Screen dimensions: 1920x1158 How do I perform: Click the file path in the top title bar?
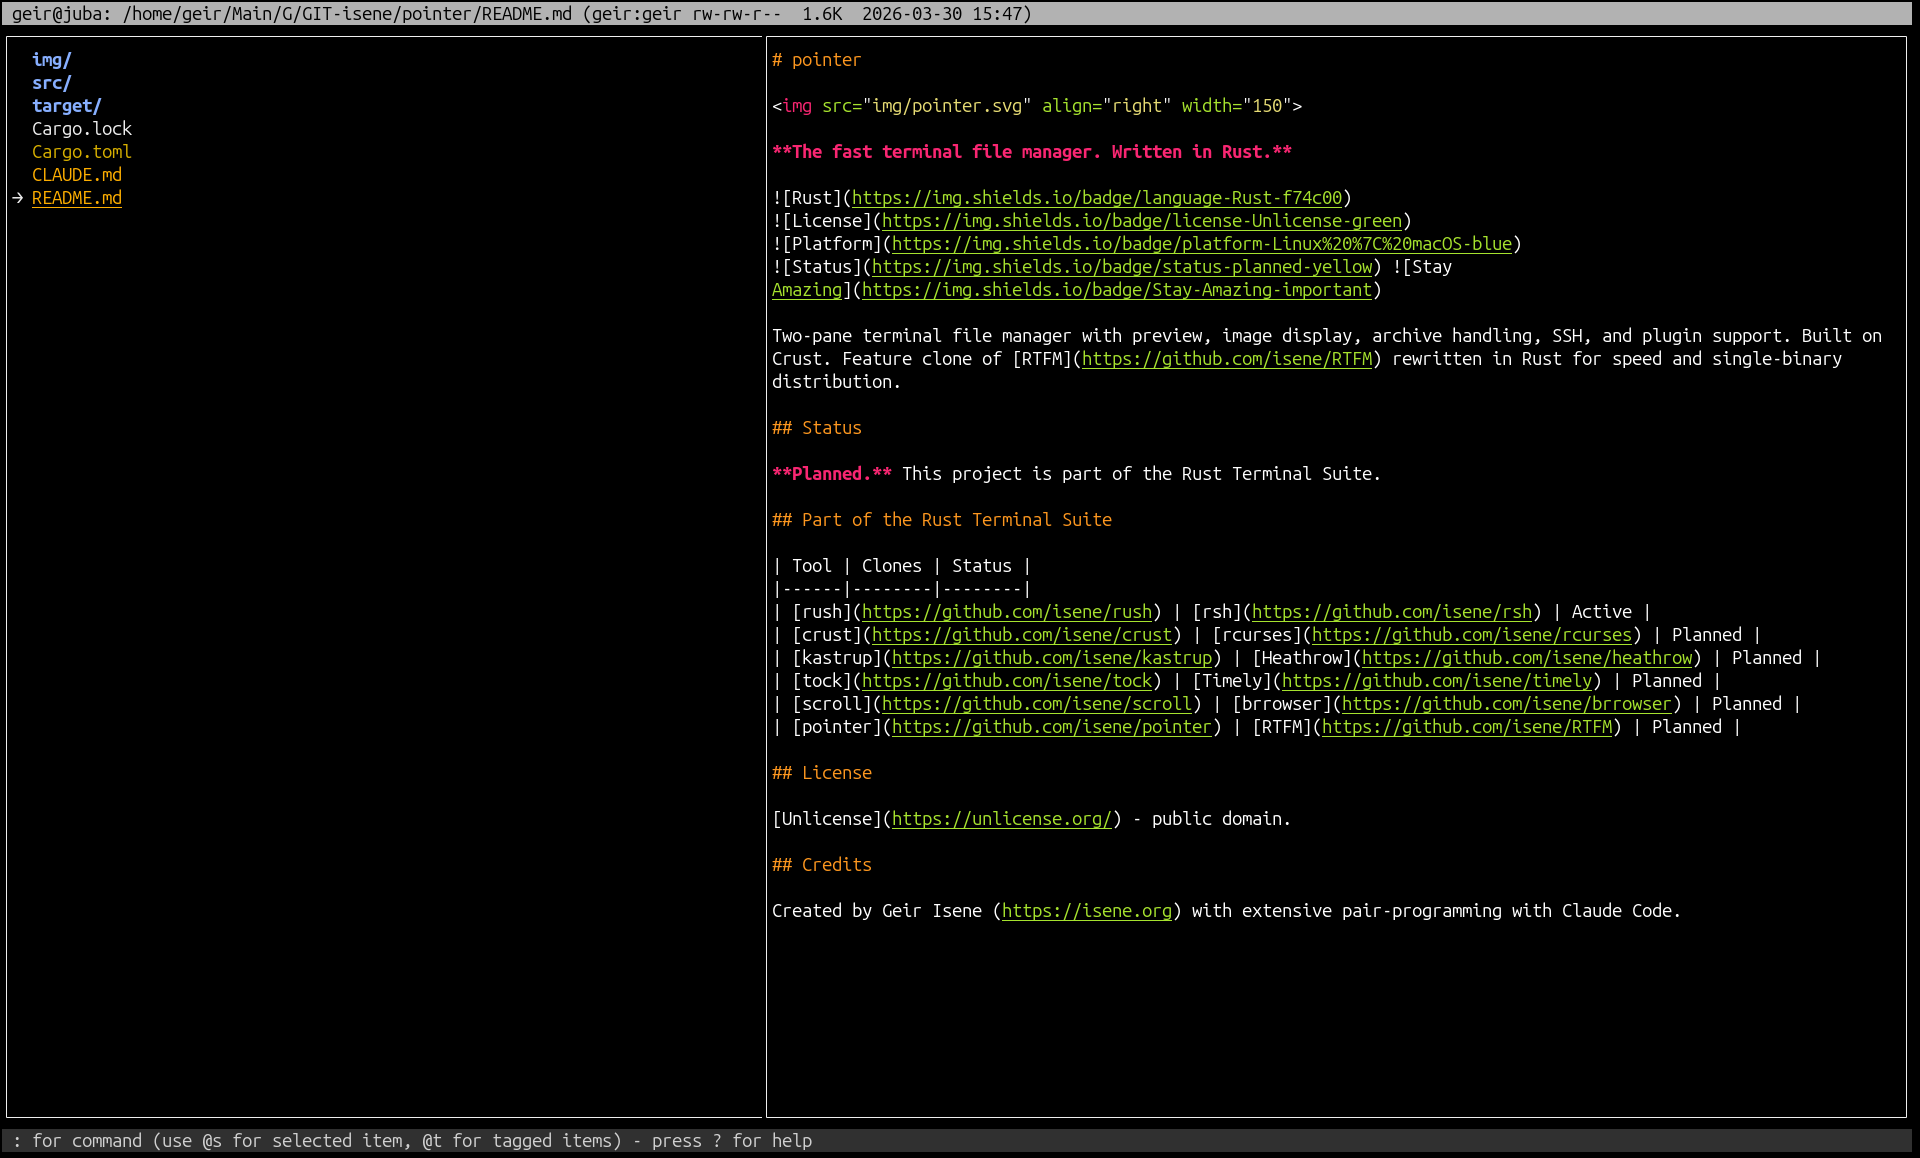coord(347,14)
